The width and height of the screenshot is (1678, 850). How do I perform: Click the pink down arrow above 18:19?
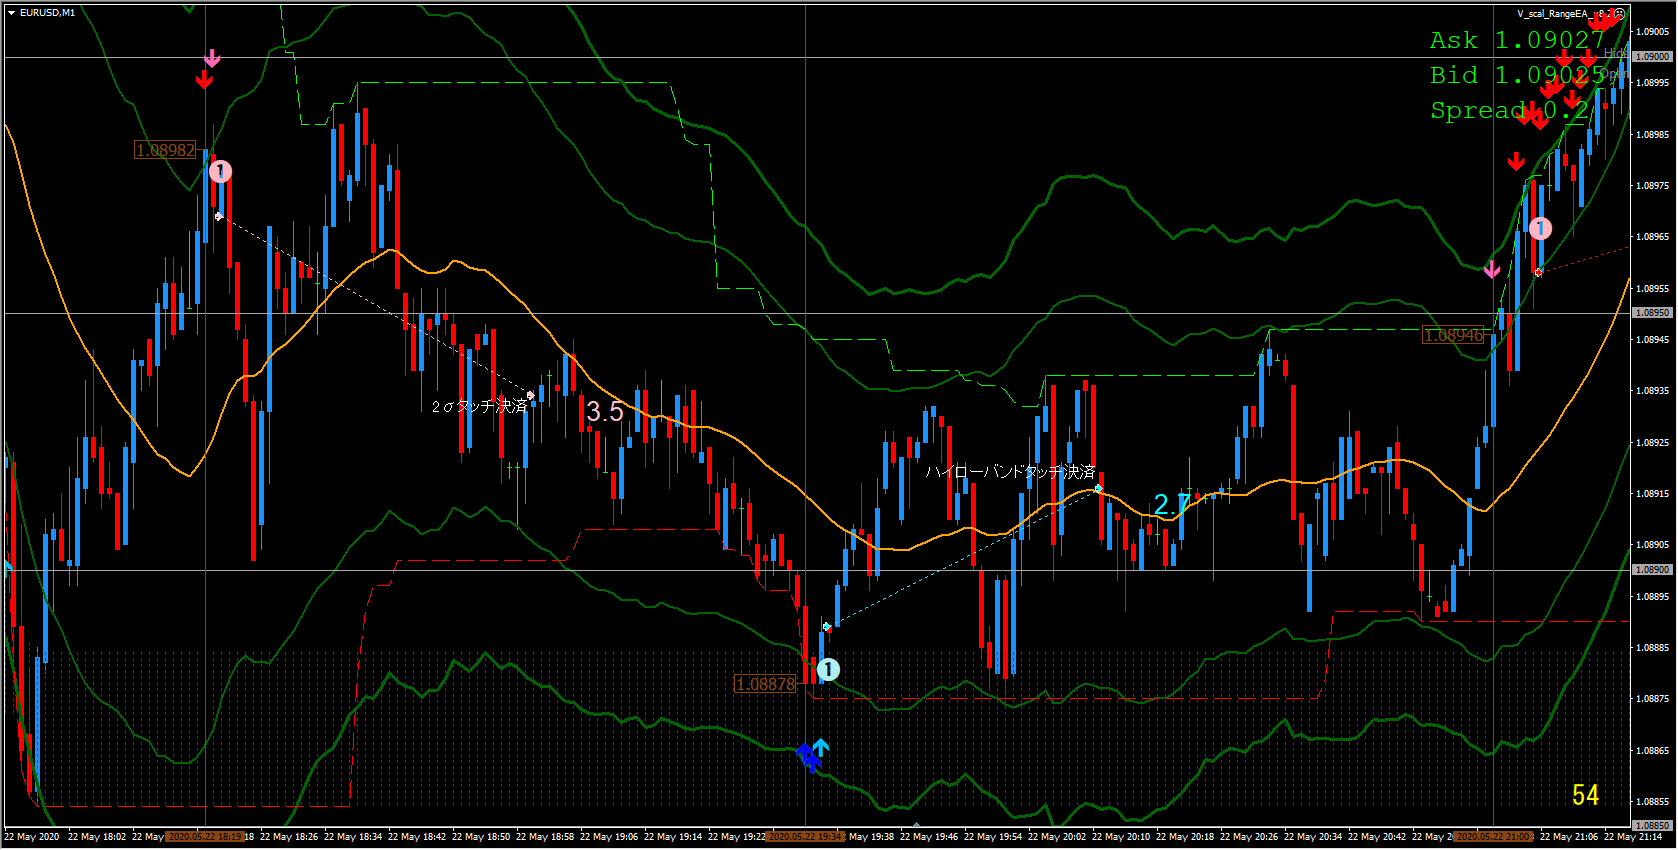coord(211,58)
